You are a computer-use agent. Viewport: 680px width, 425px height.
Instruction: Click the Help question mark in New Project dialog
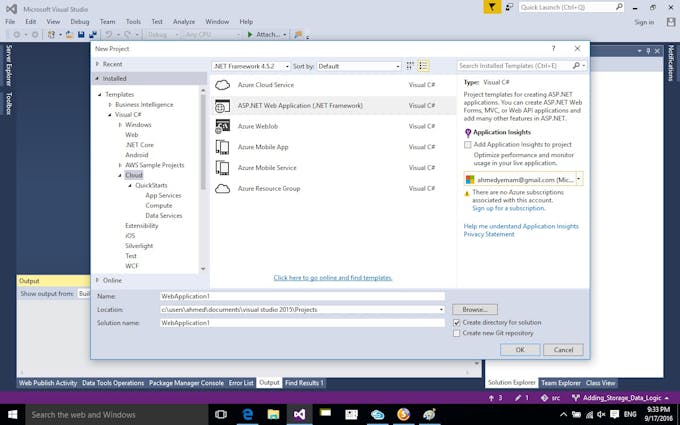point(553,49)
